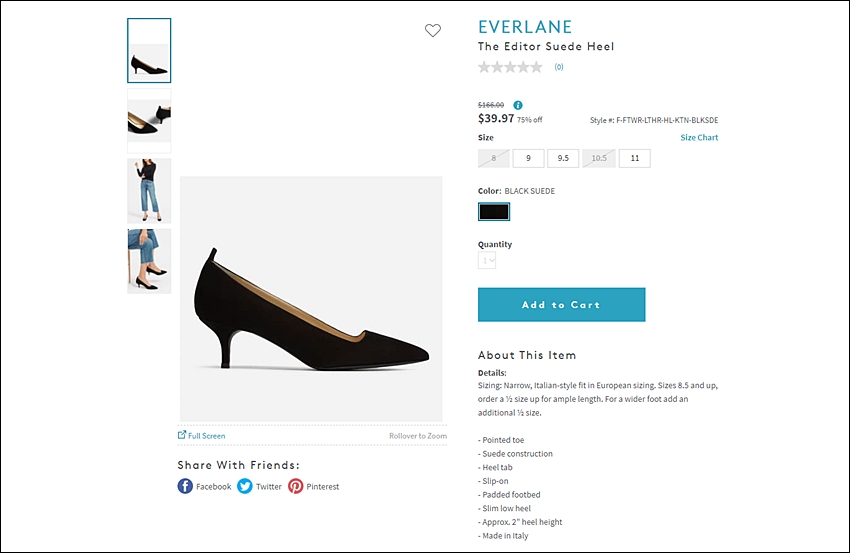View the close-up heel detail thumbnail
Viewport: 850px width, 553px height.
[149, 121]
